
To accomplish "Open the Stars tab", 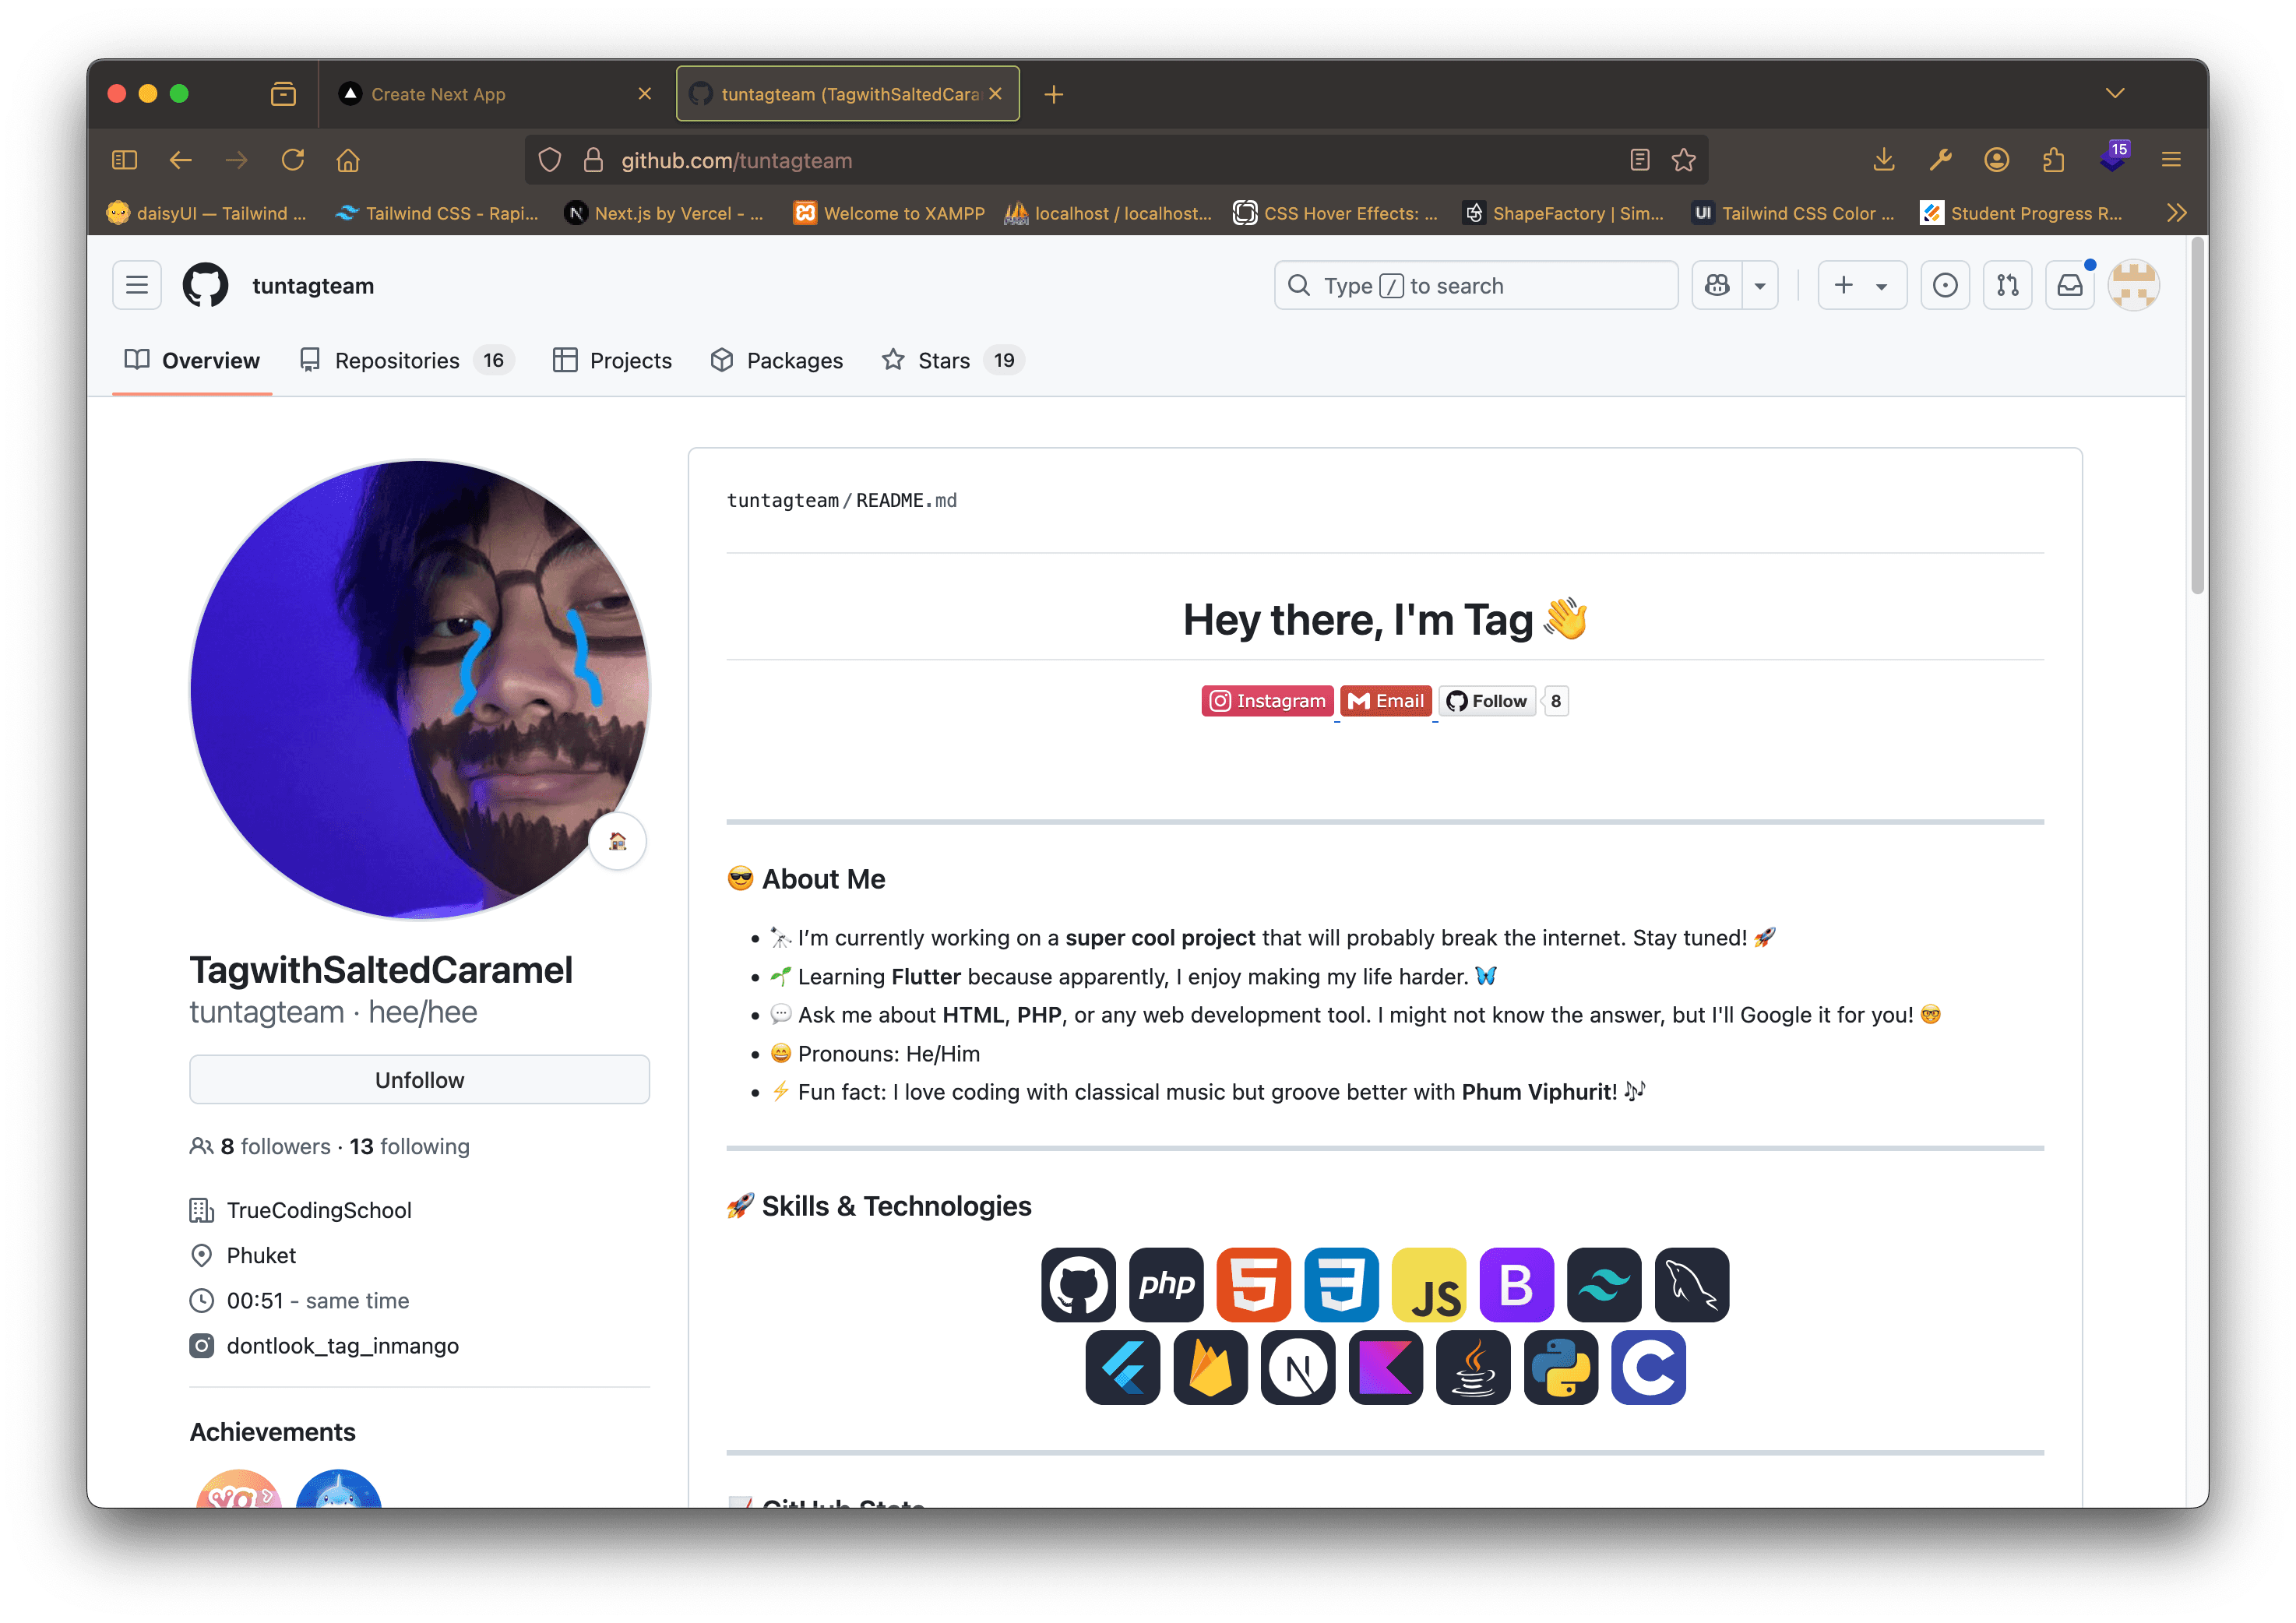I will 953,361.
